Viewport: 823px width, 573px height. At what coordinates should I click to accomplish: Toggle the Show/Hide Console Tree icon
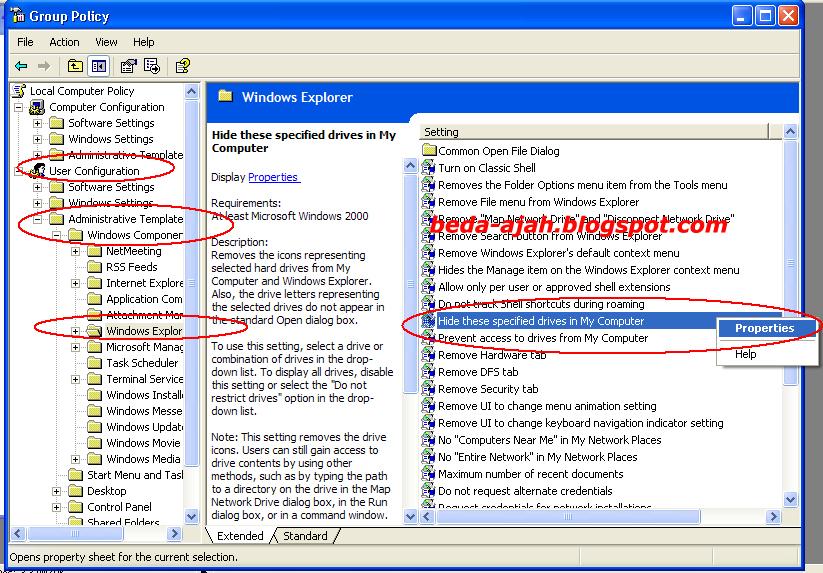point(99,66)
